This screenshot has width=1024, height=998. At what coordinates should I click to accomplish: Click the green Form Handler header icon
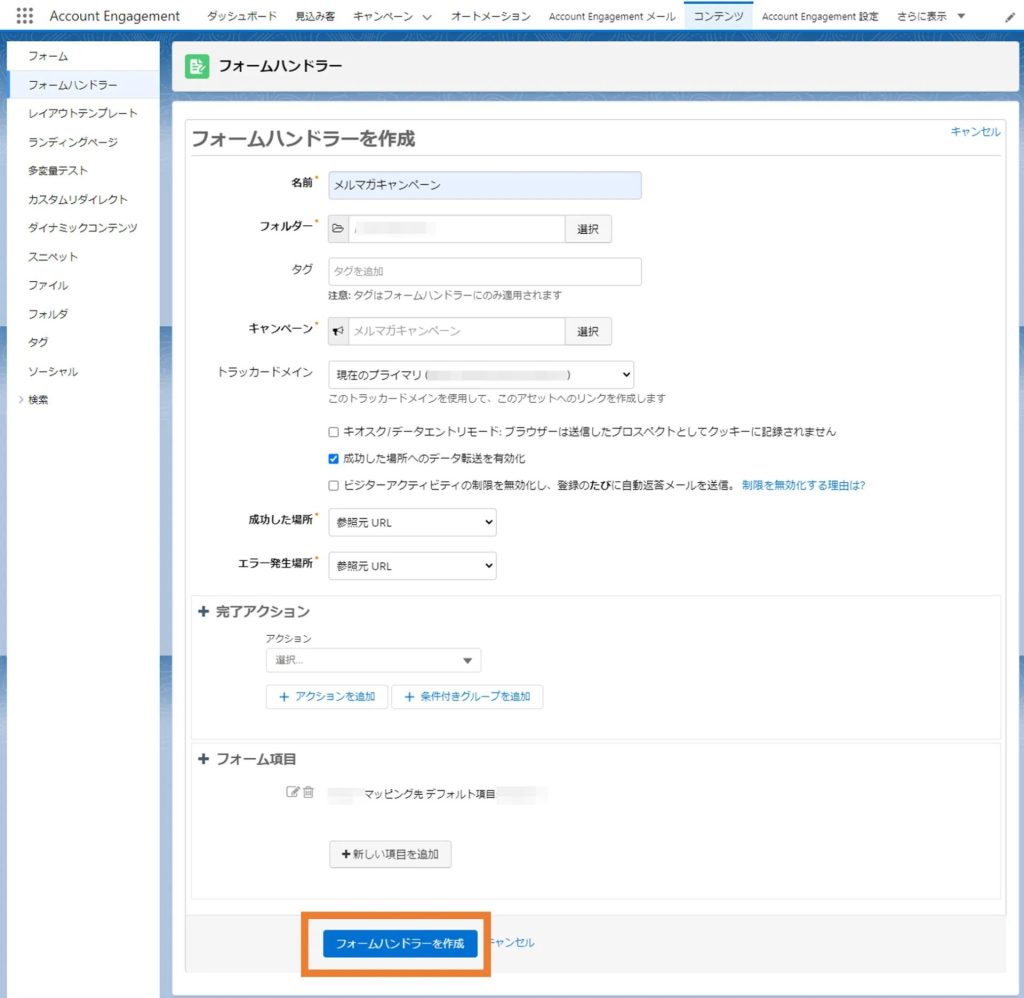coord(197,66)
